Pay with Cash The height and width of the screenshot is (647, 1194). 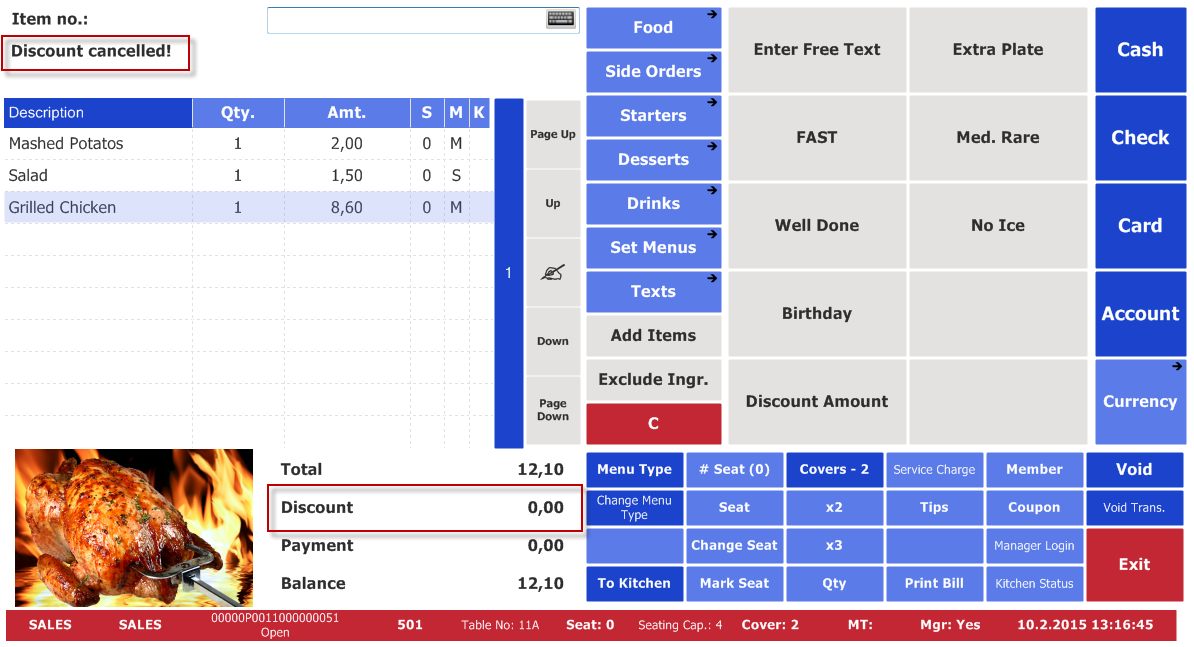click(x=1140, y=50)
